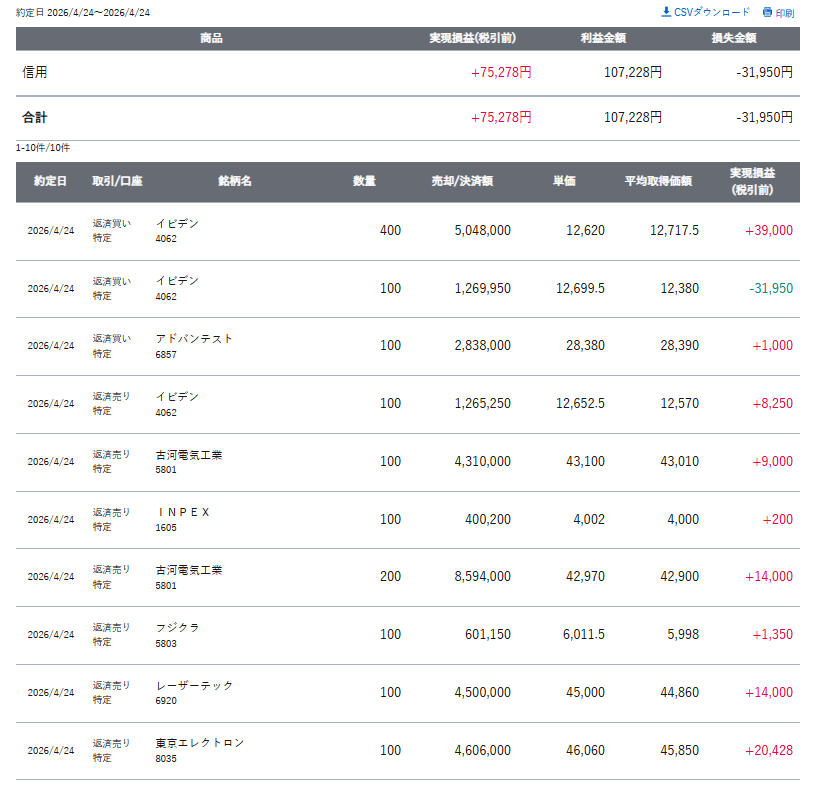Screen dimensions: 813x793
Task: Click the +20,428 realized profit value
Action: 768,751
